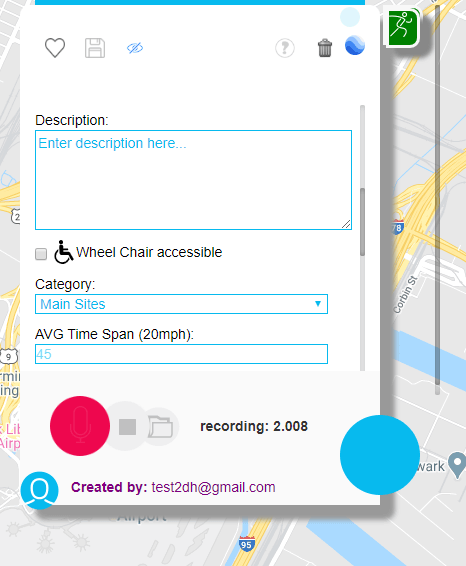466x566 pixels.
Task: Click the AVG Time Span input field
Action: tap(182, 354)
